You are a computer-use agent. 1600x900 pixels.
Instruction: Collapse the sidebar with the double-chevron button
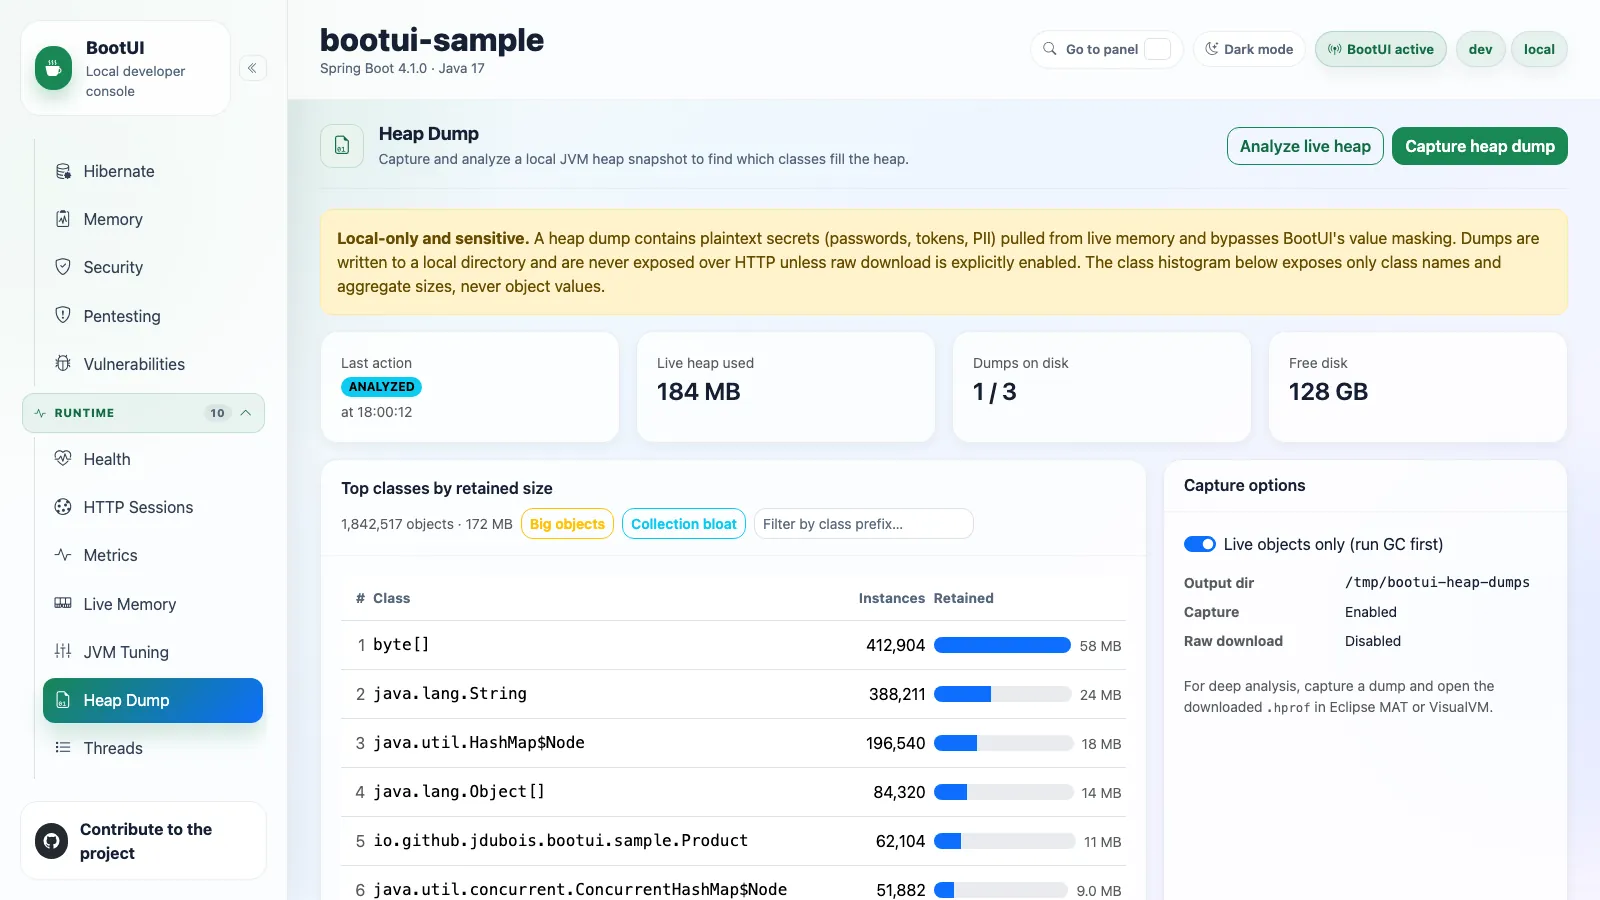(x=252, y=68)
